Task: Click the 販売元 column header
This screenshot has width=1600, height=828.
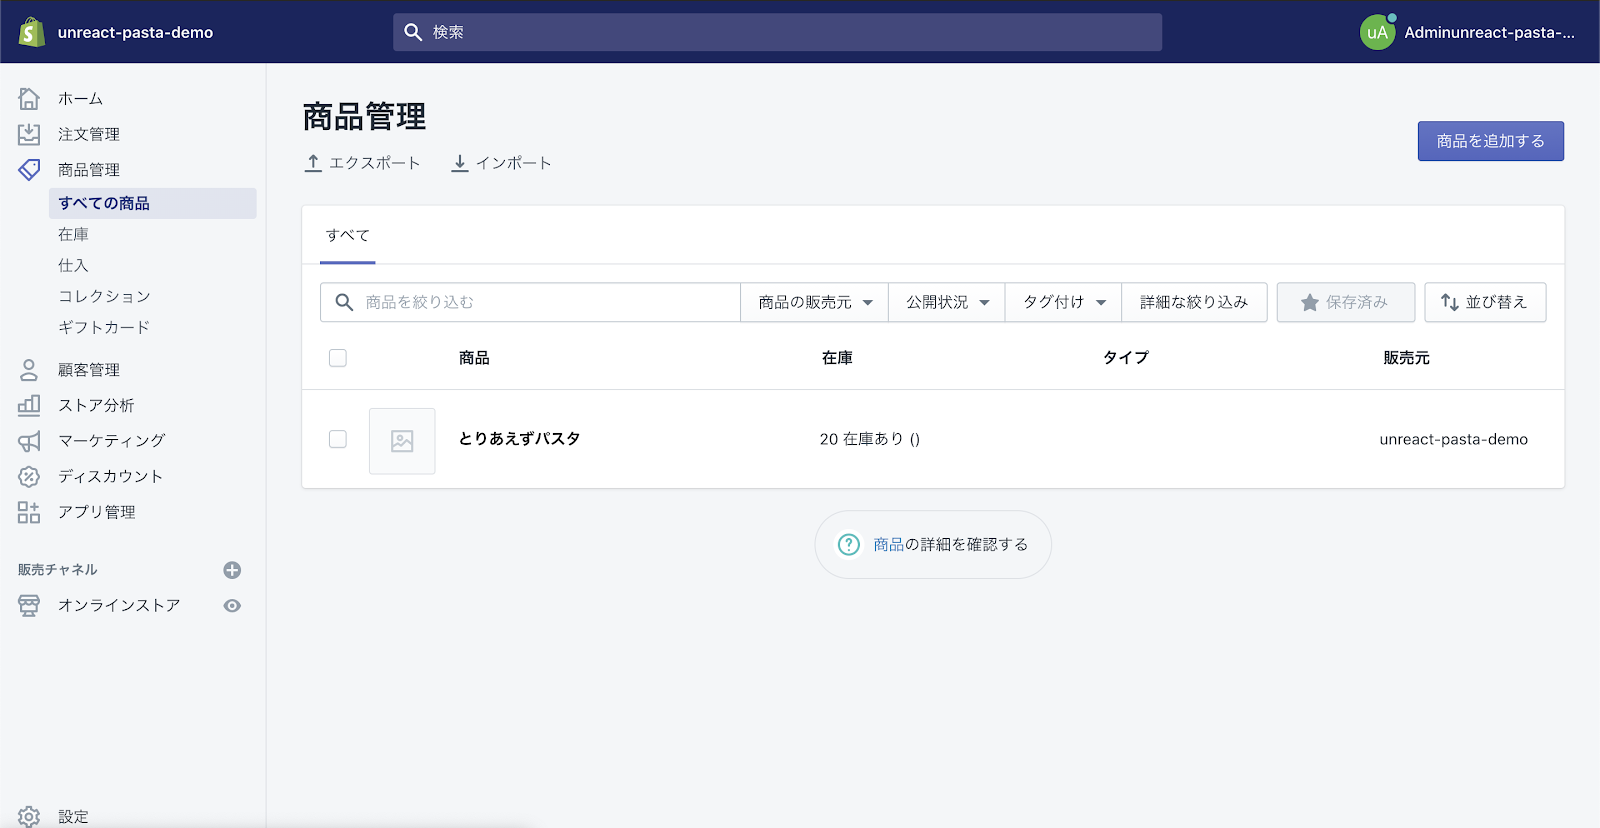Action: (x=1406, y=358)
